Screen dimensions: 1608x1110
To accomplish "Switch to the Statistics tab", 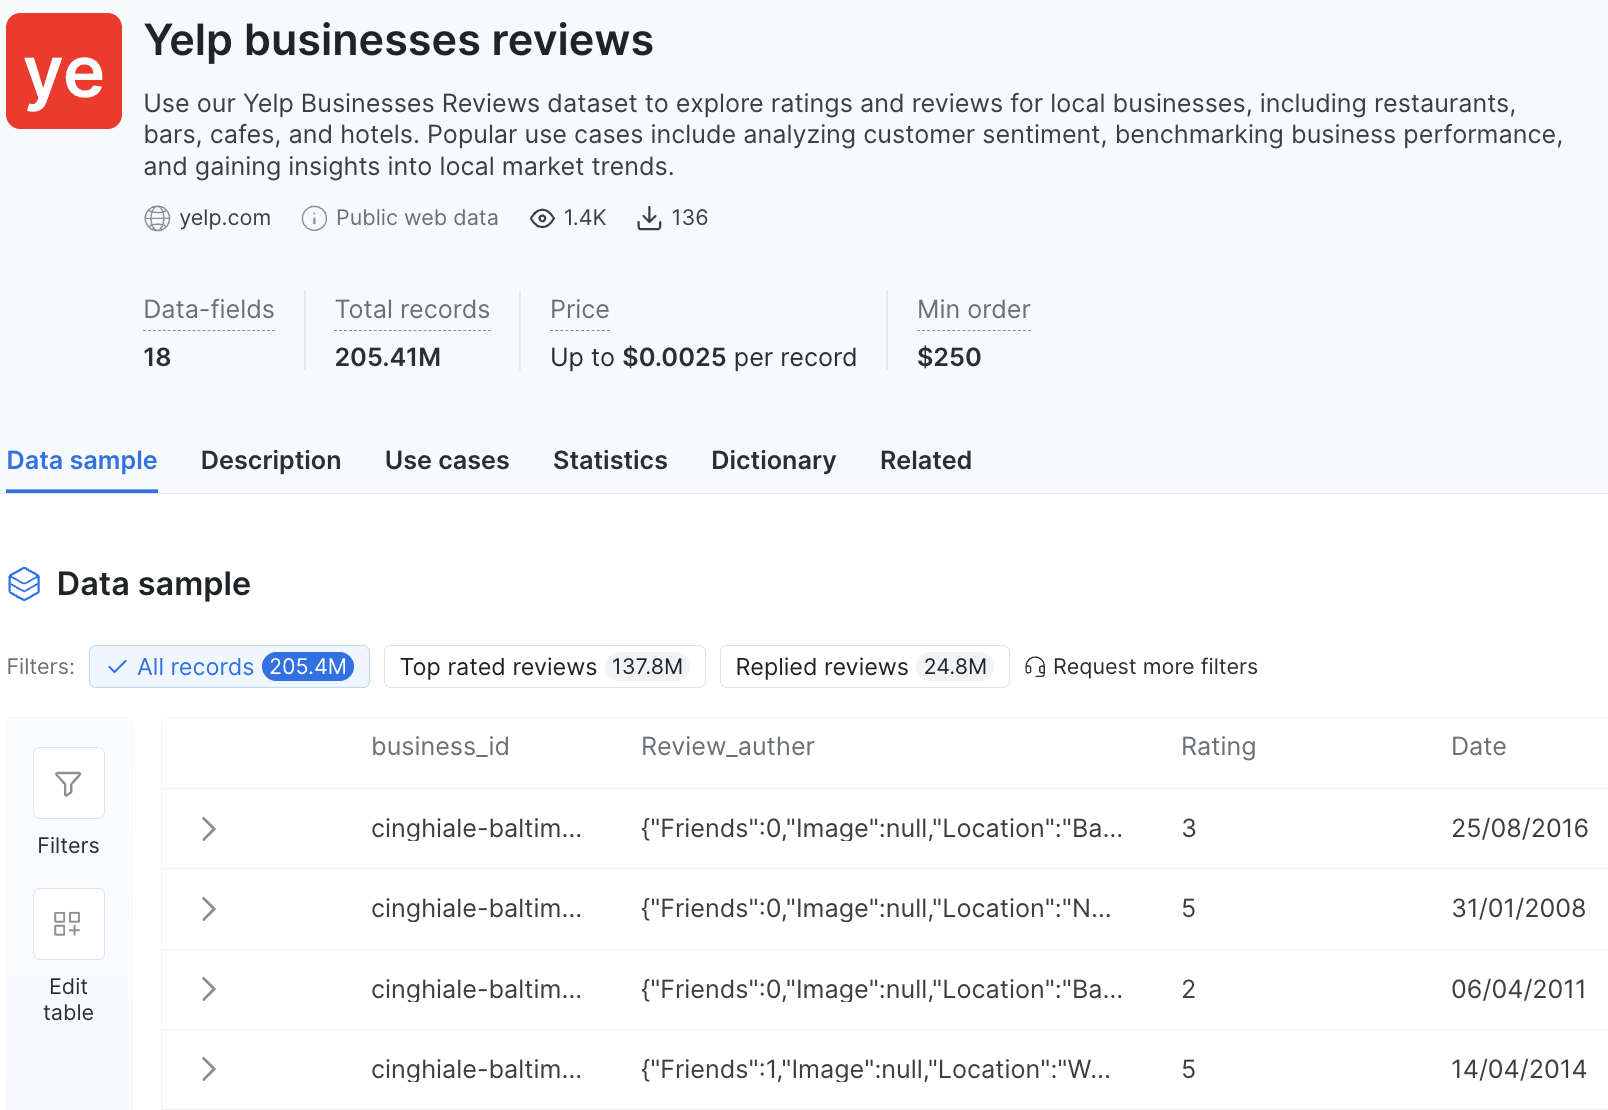I will (610, 460).
